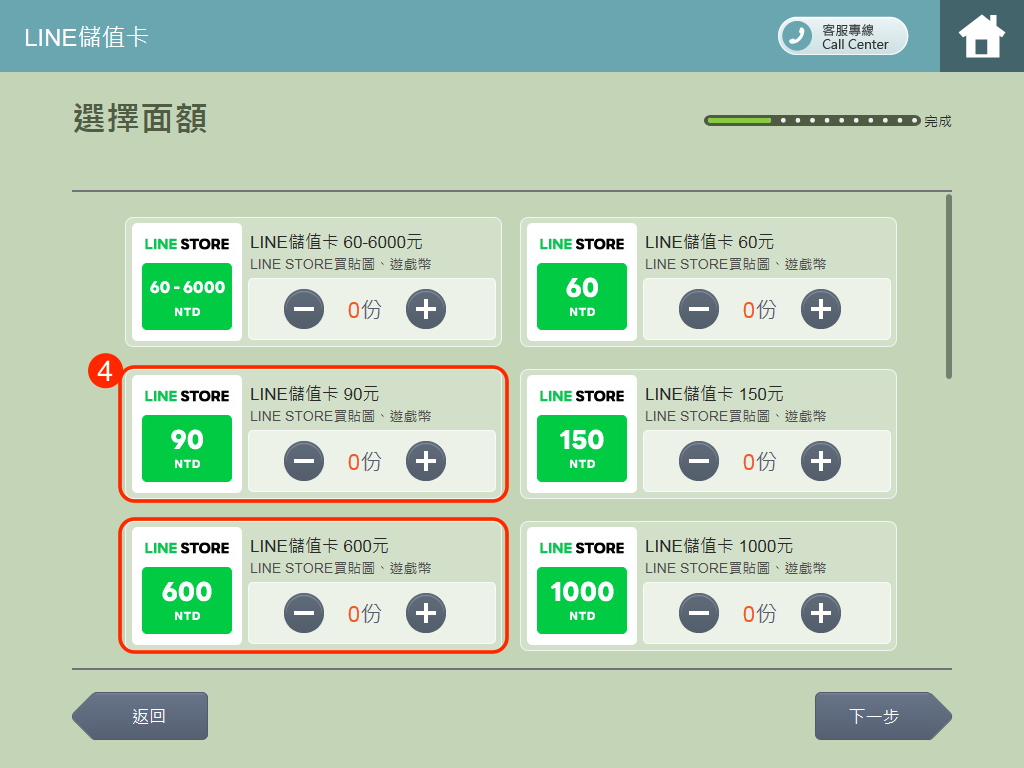
Task: Add one LINE儲值卡 600元 card
Action: (x=426, y=613)
